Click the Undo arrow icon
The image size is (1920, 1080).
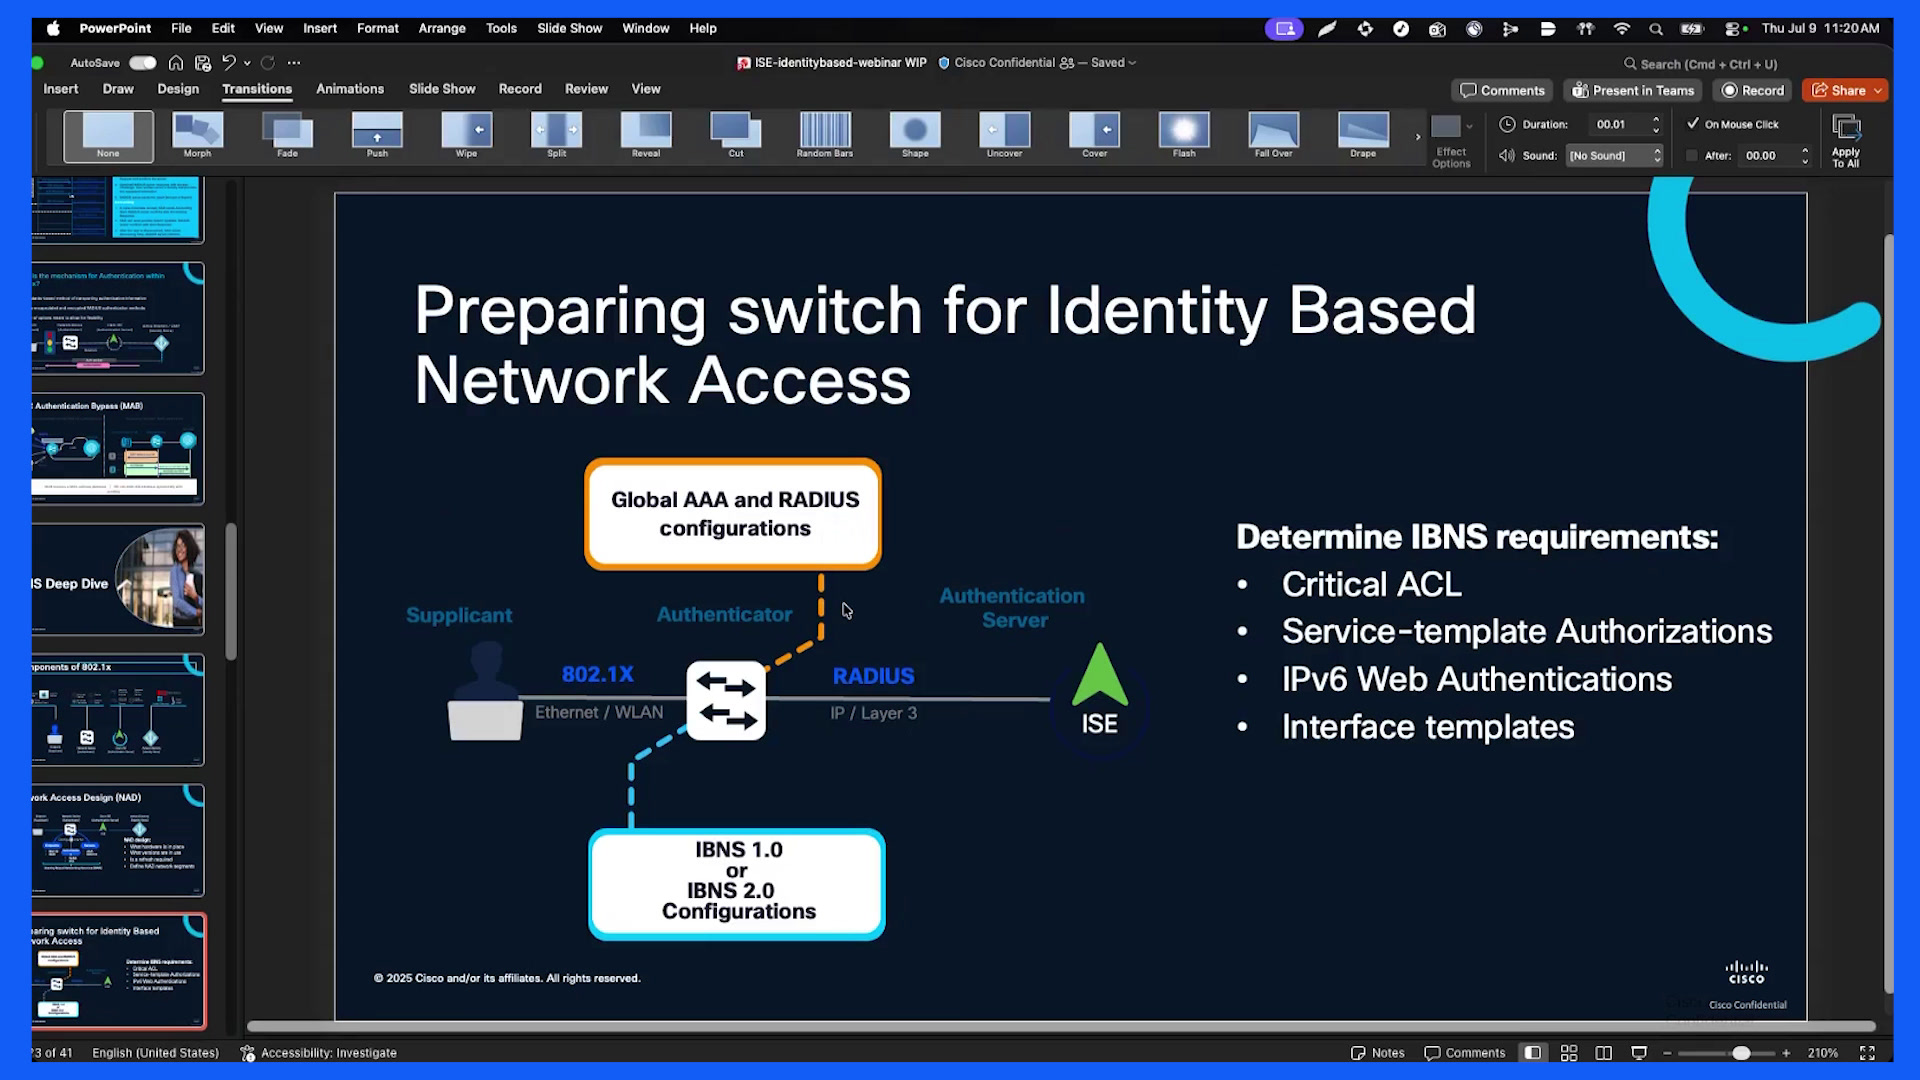coord(229,63)
